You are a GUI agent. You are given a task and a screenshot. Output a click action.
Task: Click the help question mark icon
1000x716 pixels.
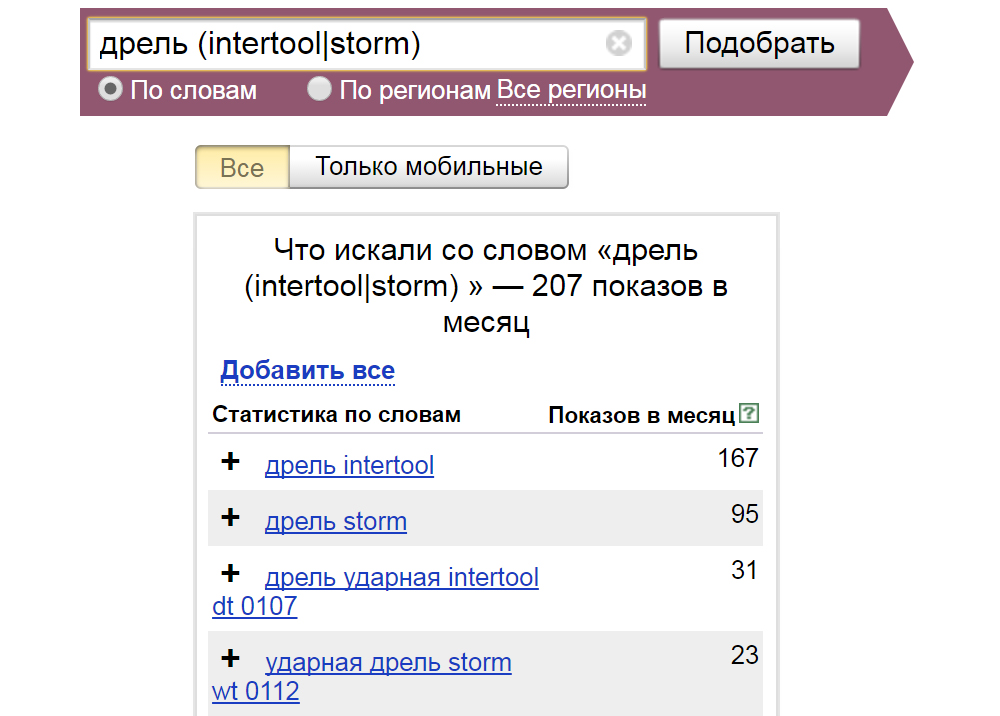tap(749, 413)
